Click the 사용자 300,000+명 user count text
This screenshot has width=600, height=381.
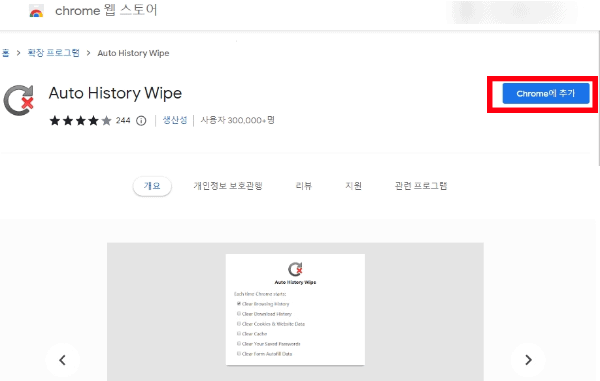pyautogui.click(x=238, y=120)
